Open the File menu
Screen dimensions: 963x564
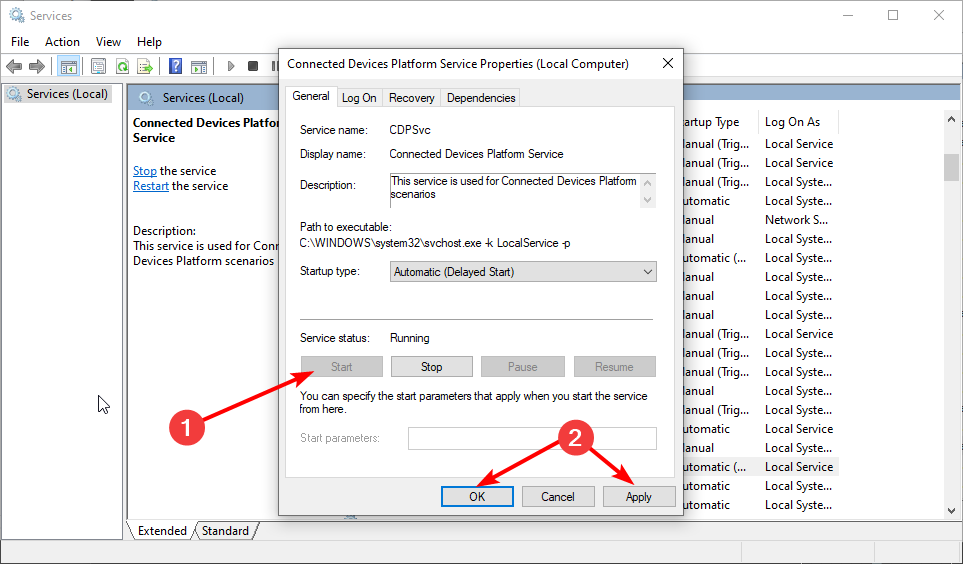(x=20, y=42)
